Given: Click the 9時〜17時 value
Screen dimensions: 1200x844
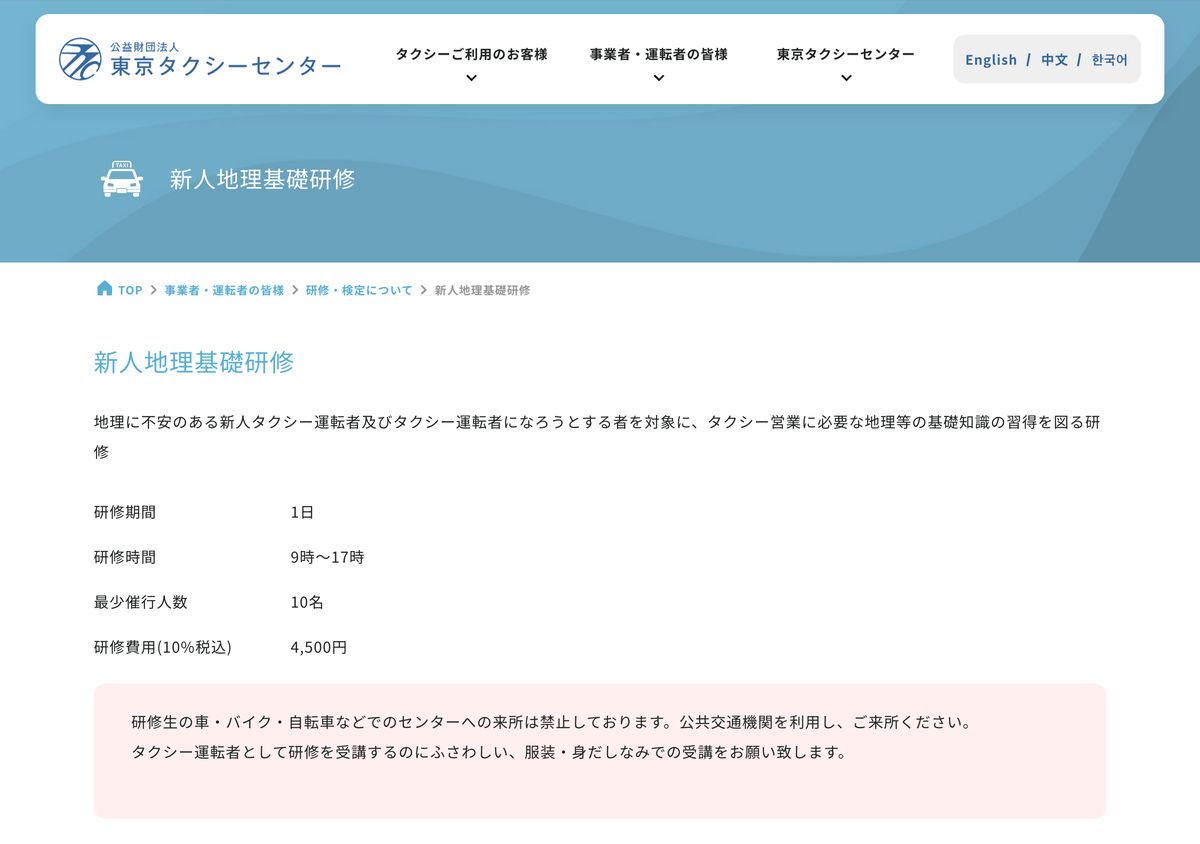Looking at the screenshot, I should coord(327,557).
